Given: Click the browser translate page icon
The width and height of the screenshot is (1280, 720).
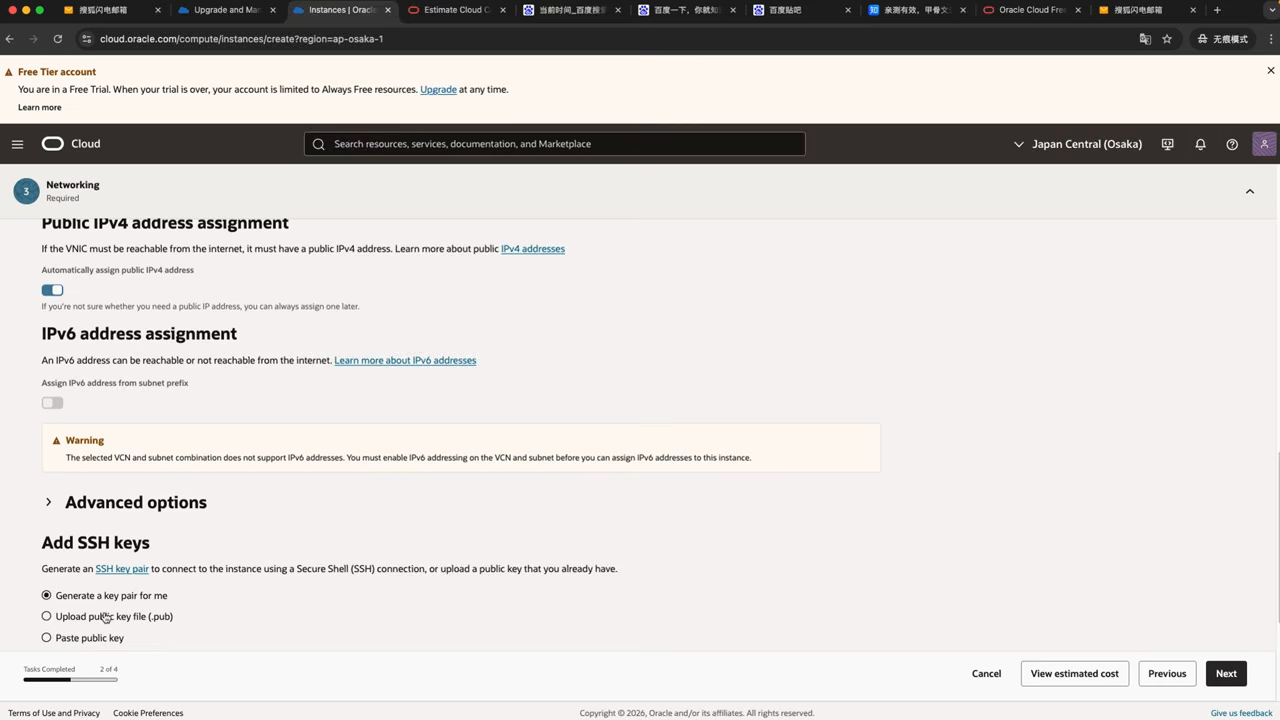Looking at the screenshot, I should point(1145,39).
